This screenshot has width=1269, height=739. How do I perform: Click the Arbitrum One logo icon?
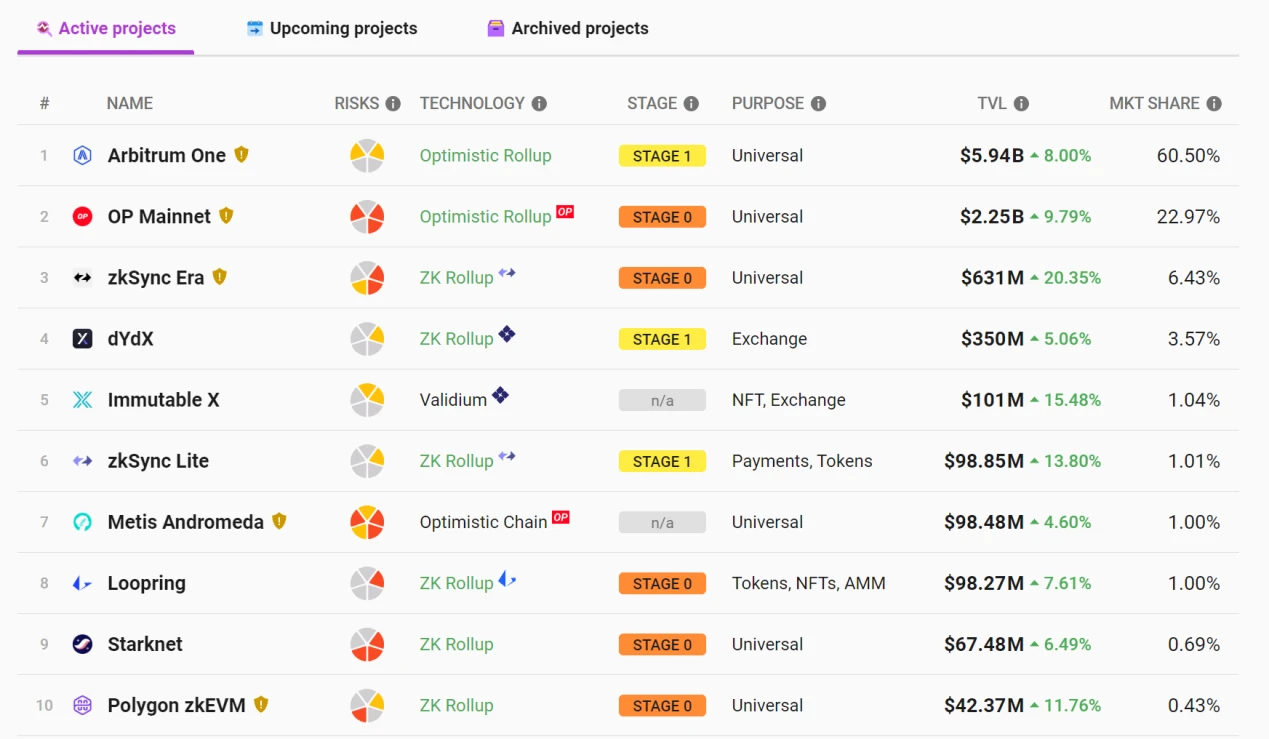click(83, 155)
